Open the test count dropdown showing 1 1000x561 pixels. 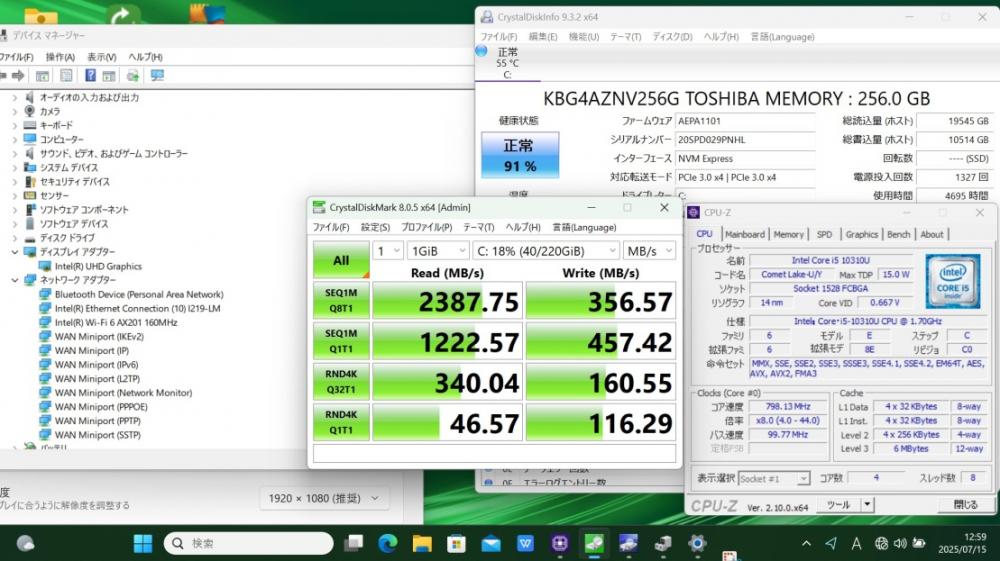(388, 251)
